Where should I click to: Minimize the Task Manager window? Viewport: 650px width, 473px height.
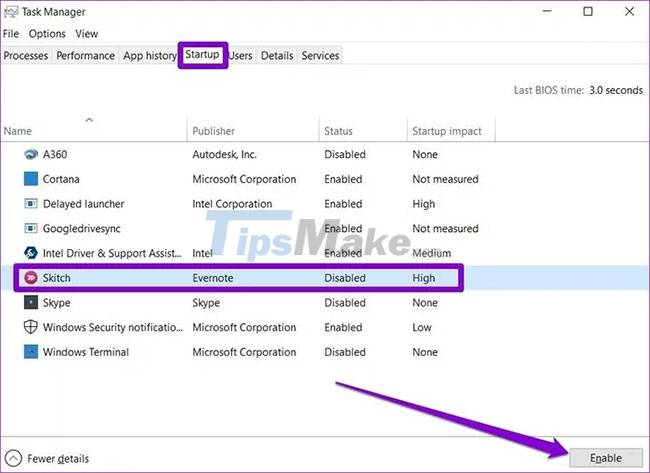click(x=547, y=12)
